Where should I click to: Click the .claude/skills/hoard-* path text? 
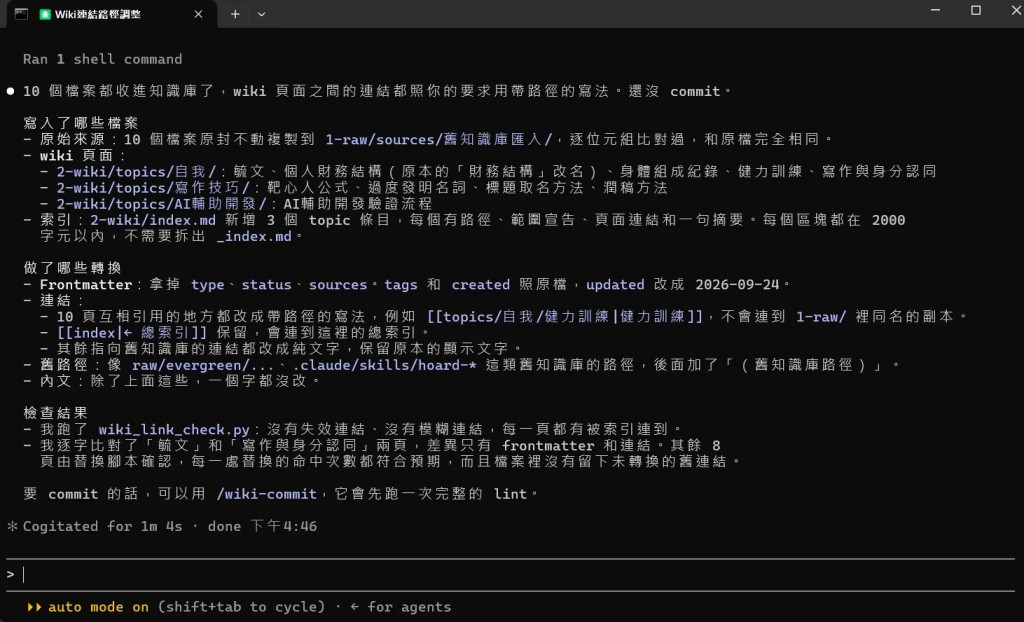click(x=385, y=365)
